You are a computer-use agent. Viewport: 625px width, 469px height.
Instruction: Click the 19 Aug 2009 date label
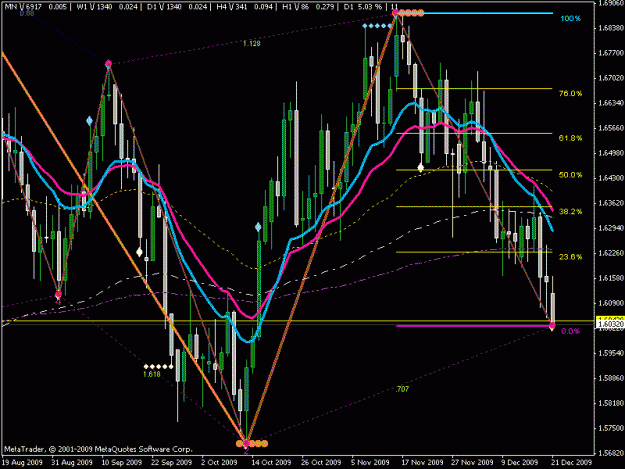pyautogui.click(x=22, y=462)
